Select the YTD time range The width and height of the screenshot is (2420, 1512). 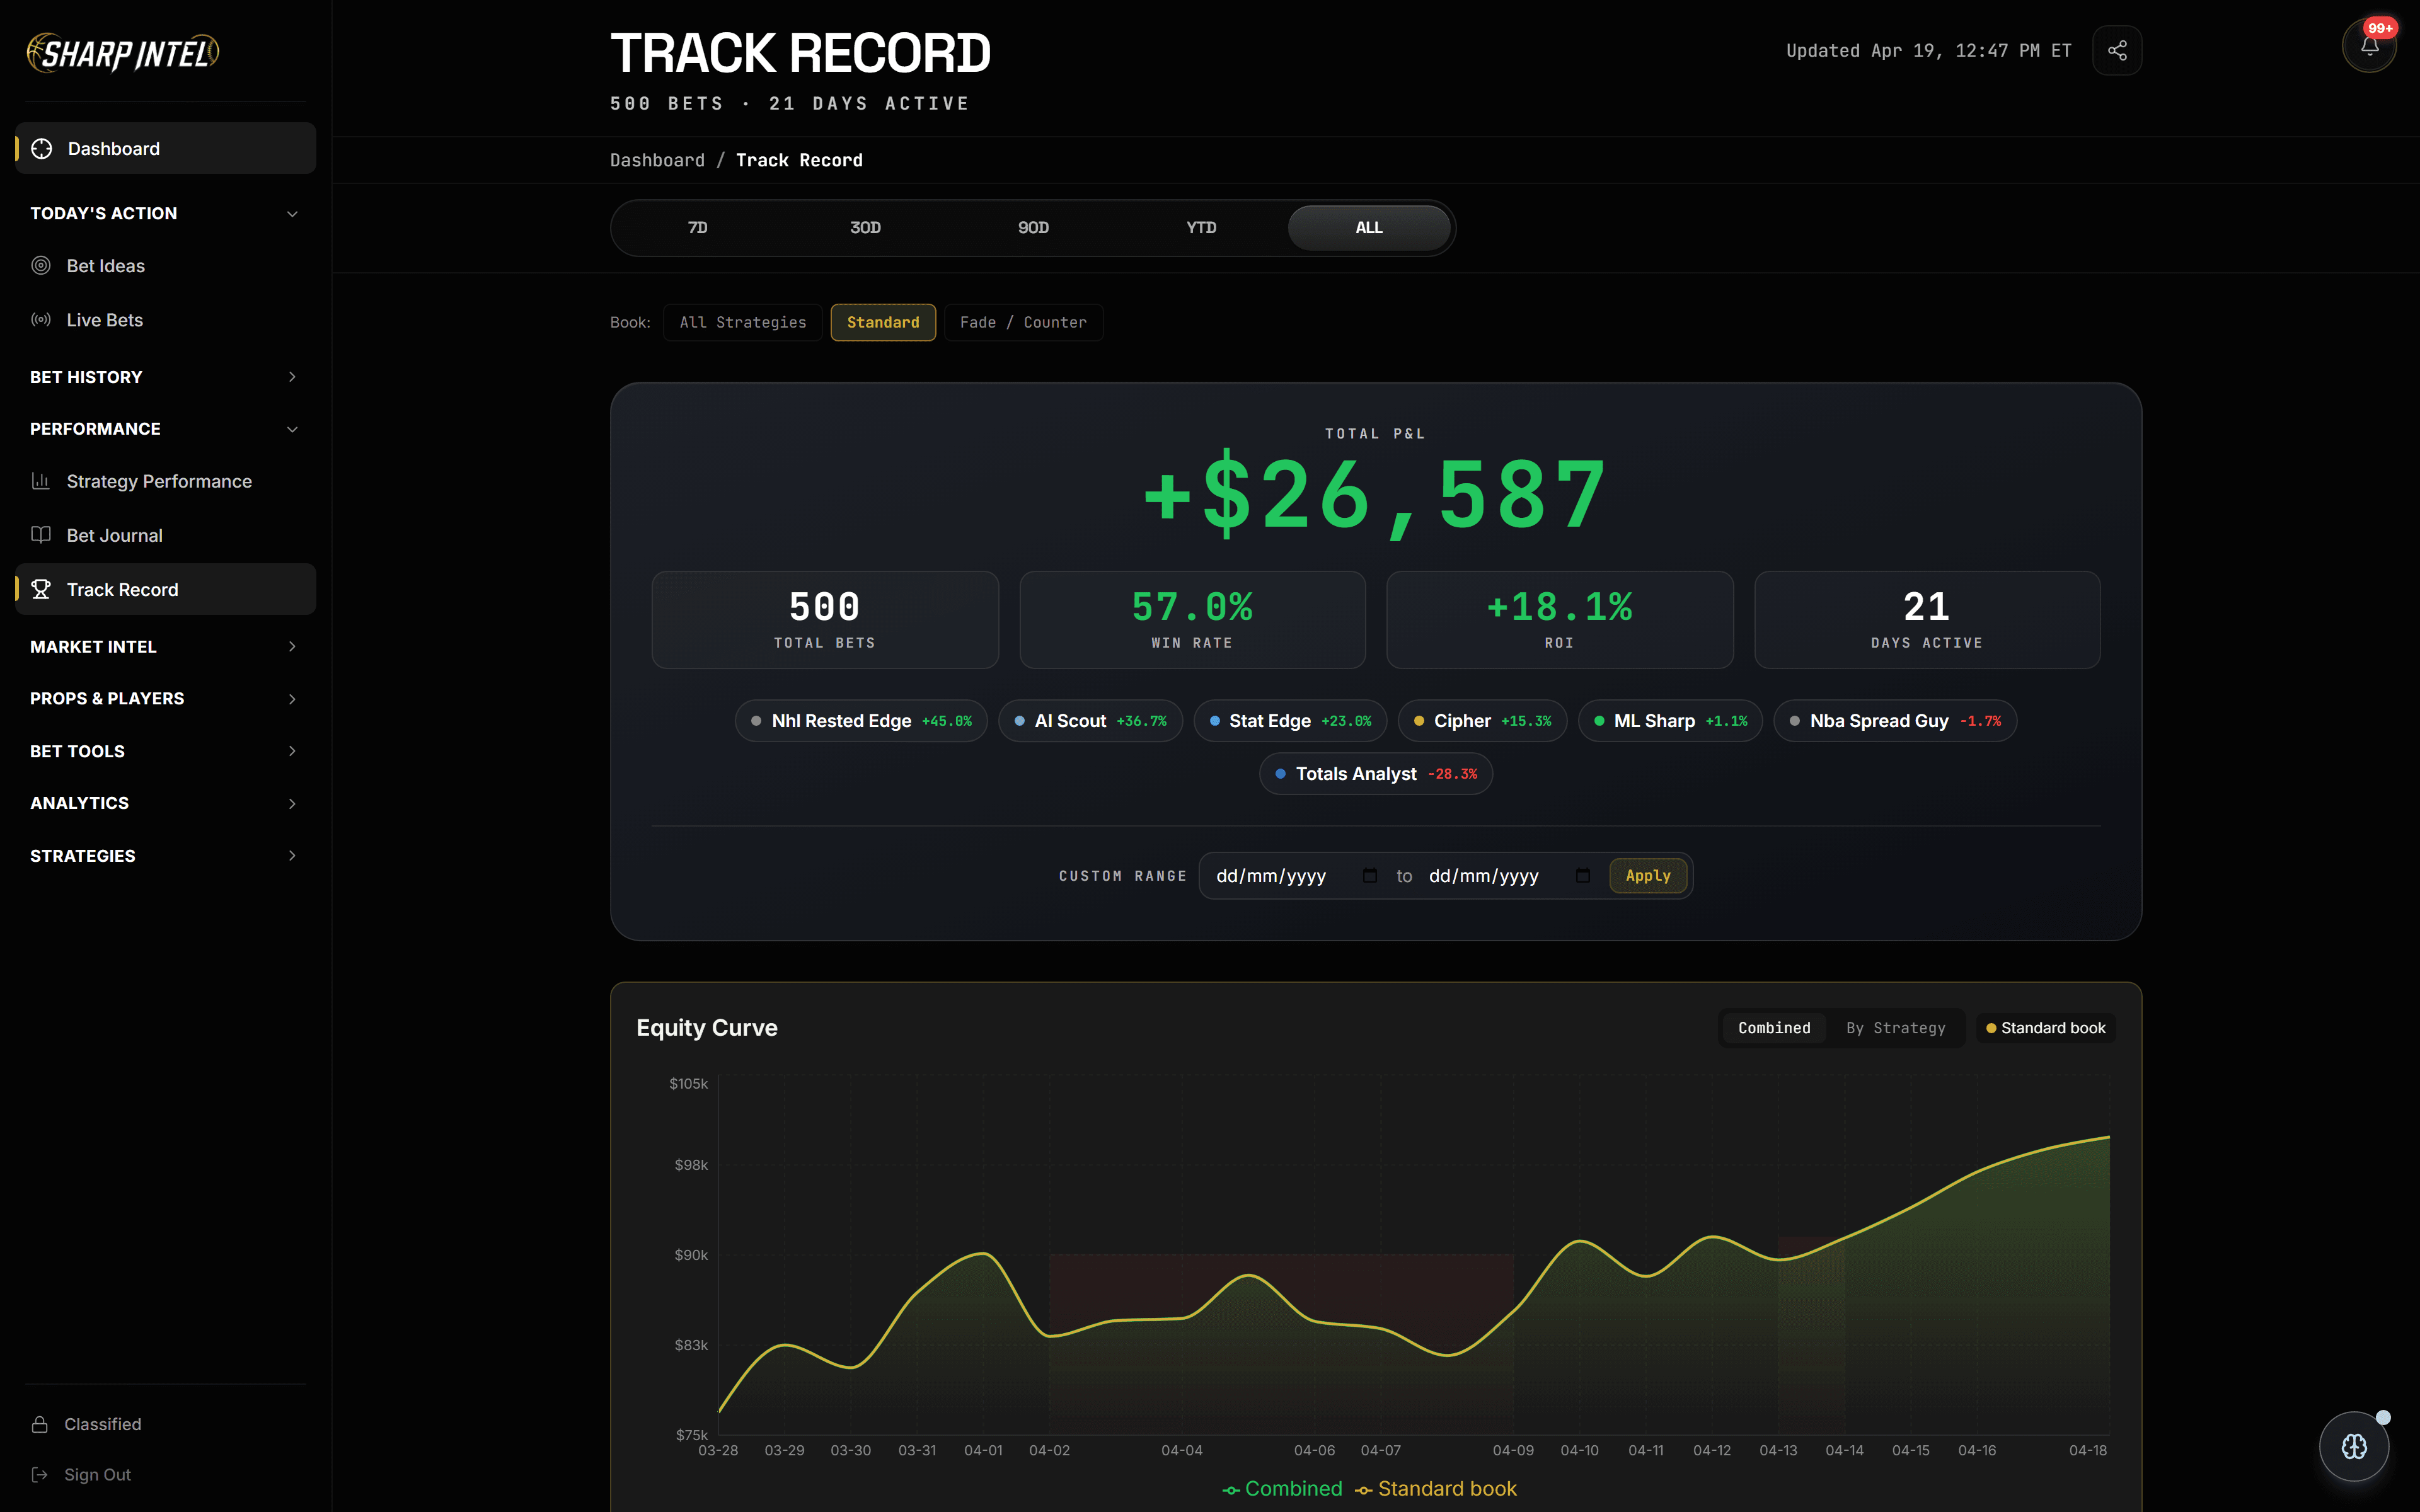click(x=1202, y=228)
